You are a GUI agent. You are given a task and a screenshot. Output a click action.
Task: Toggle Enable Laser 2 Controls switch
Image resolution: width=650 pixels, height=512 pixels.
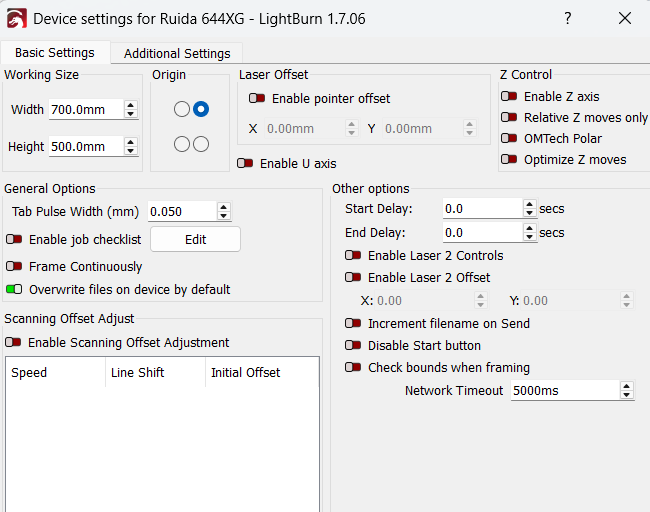point(353,255)
